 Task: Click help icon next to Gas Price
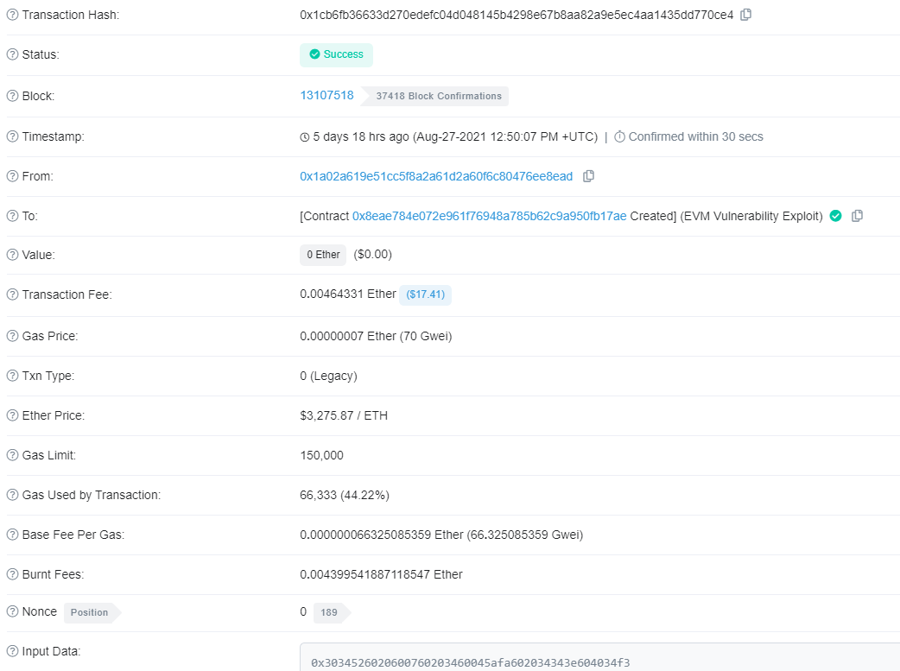[13, 336]
